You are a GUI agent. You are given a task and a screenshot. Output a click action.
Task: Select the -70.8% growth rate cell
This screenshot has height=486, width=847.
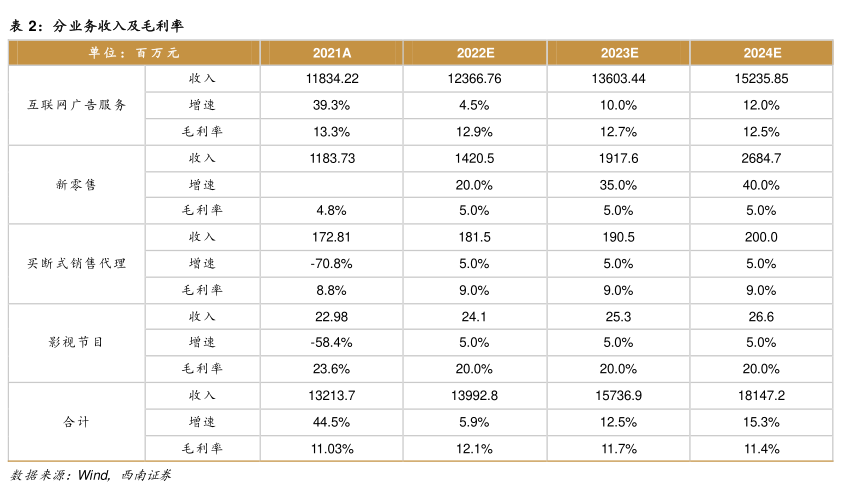(331, 264)
